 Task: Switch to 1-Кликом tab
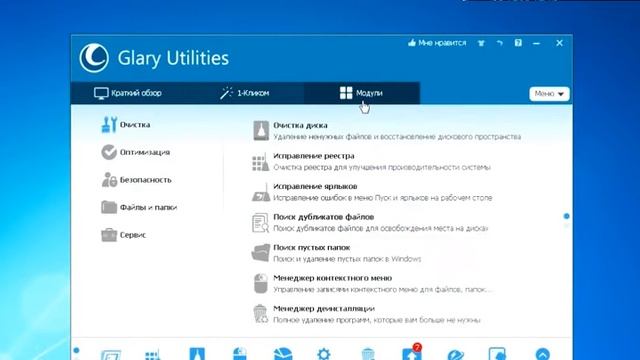(x=244, y=93)
